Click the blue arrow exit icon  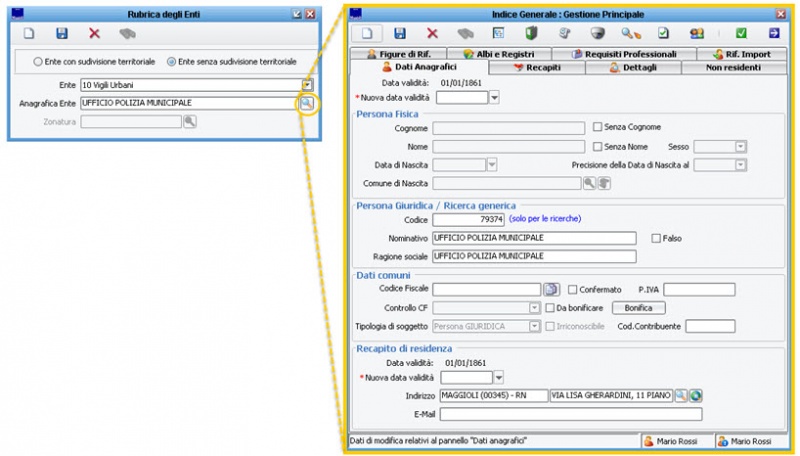(x=774, y=33)
